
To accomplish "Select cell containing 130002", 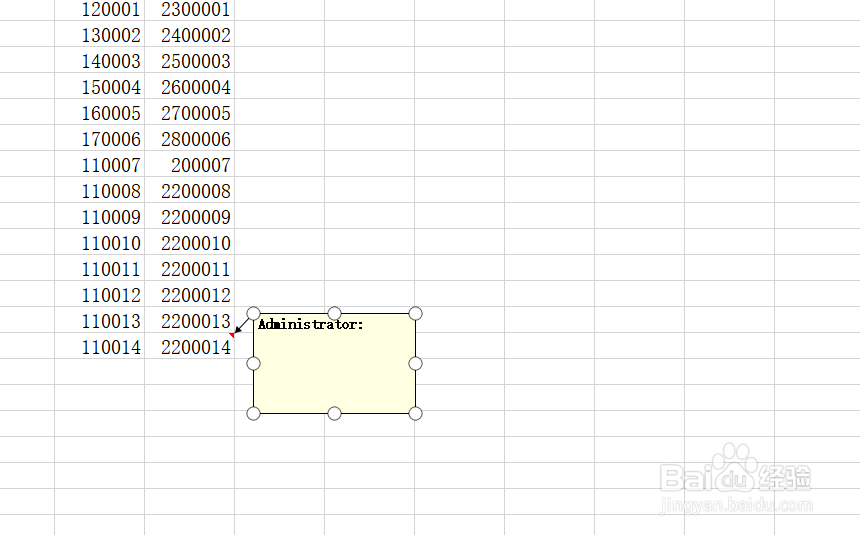I will pos(100,34).
